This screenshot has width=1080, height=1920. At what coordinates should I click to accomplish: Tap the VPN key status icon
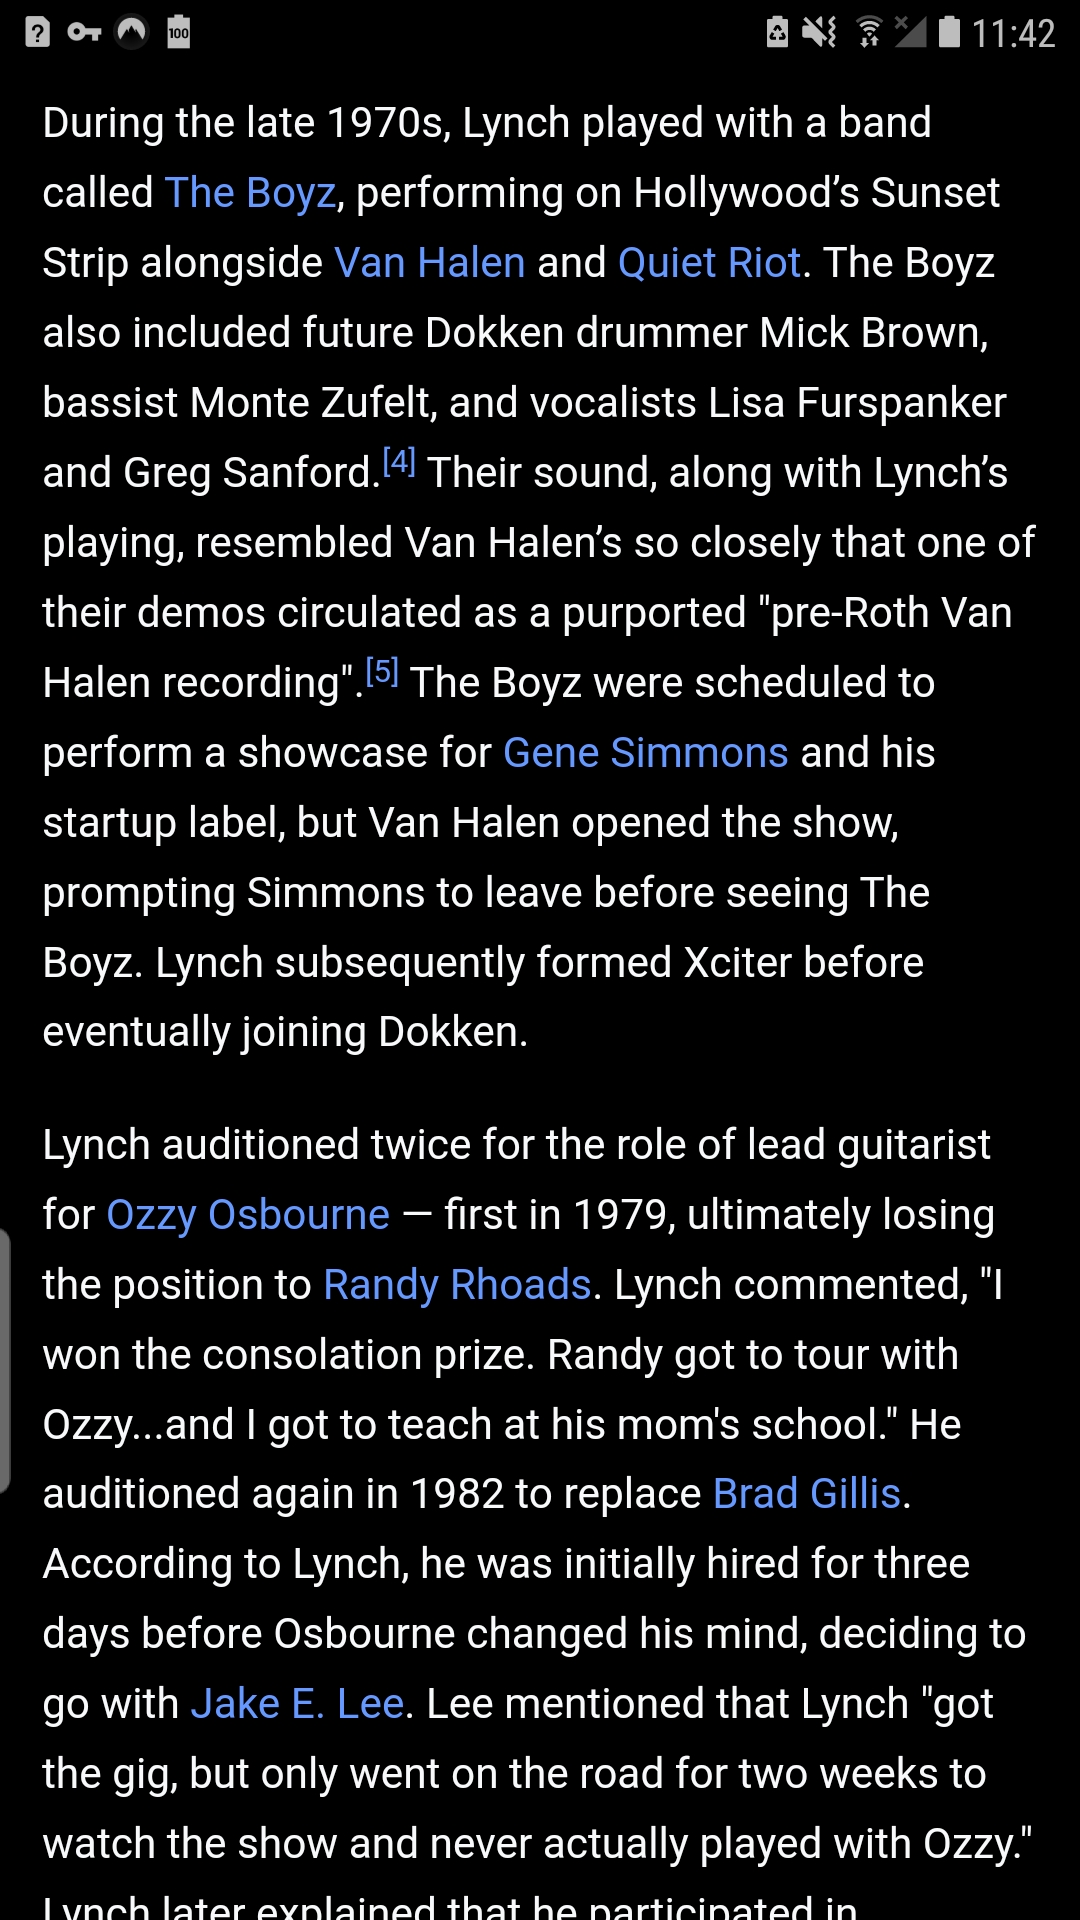point(84,33)
